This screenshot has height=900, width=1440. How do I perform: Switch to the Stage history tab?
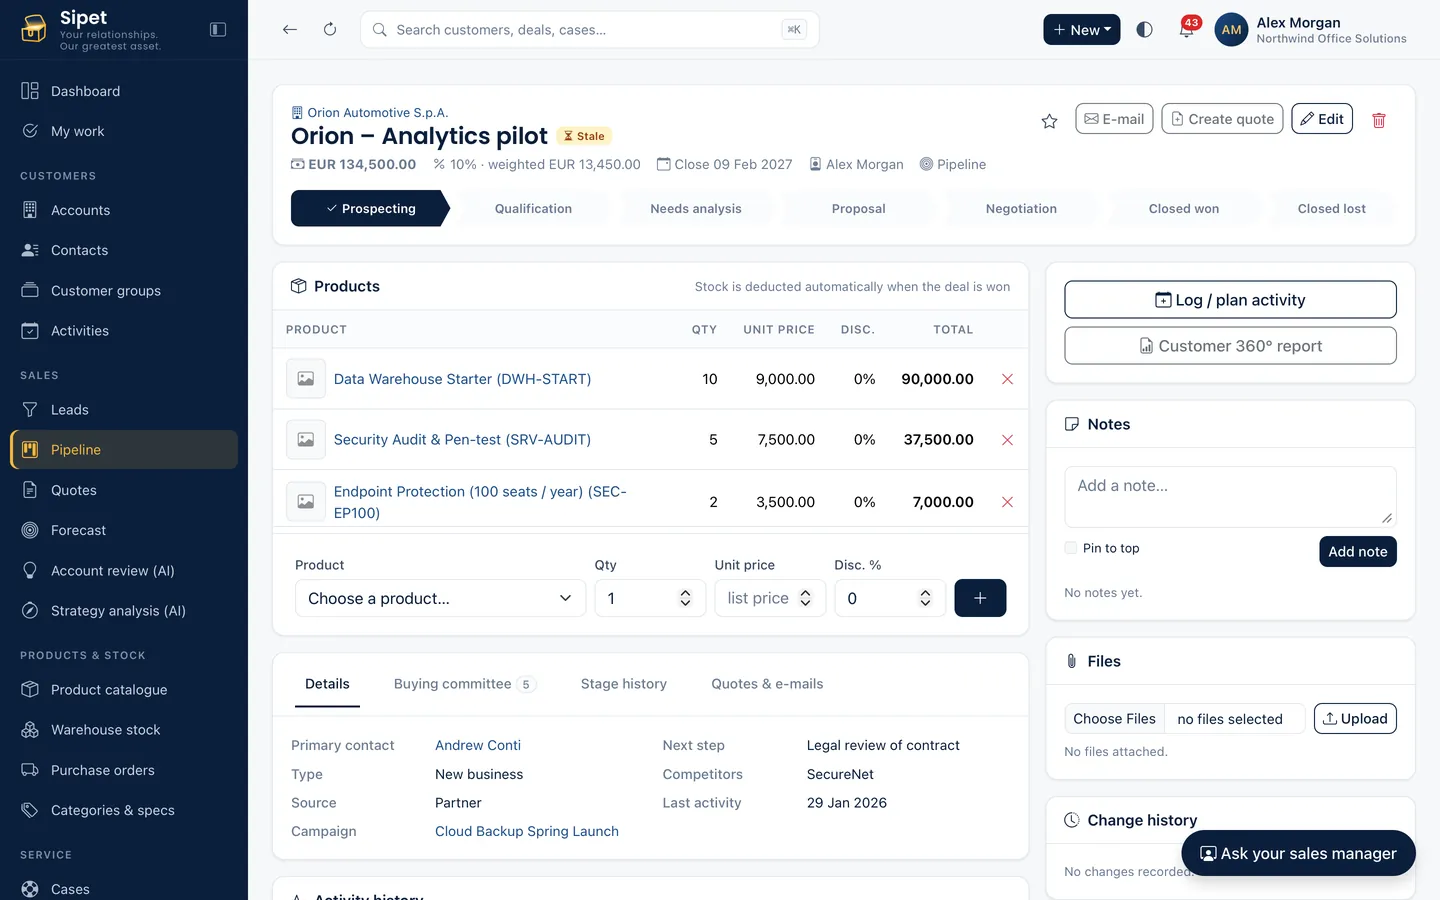click(624, 684)
